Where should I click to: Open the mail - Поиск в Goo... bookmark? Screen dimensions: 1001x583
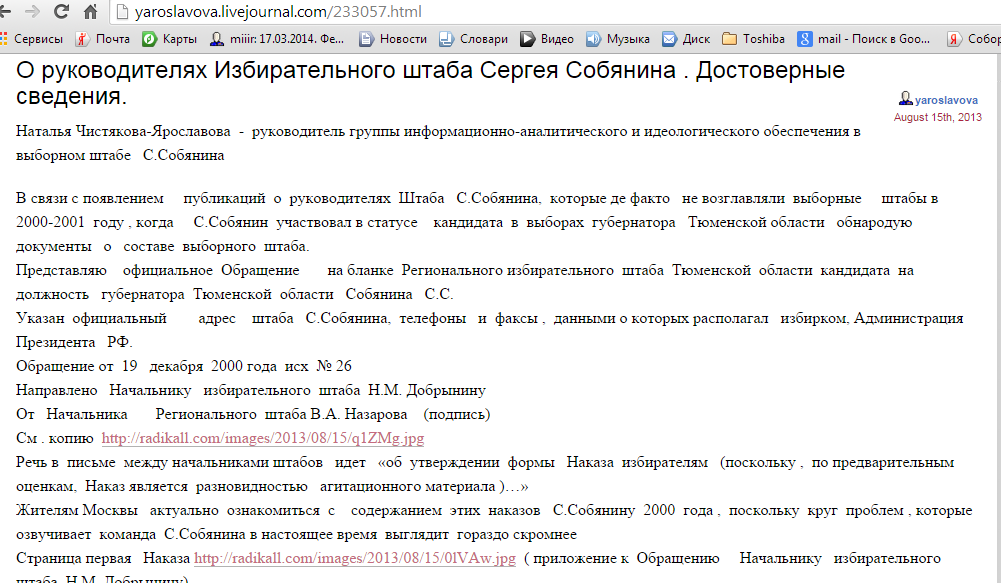pos(864,39)
